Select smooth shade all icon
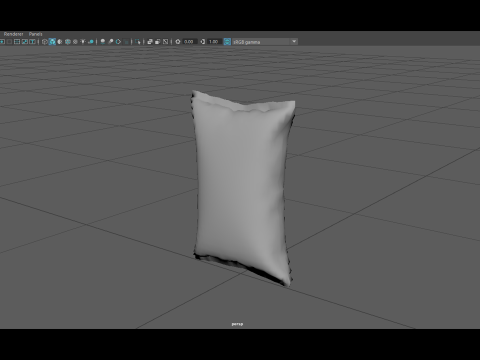Viewport: 480px width, 360px height. coord(52,42)
